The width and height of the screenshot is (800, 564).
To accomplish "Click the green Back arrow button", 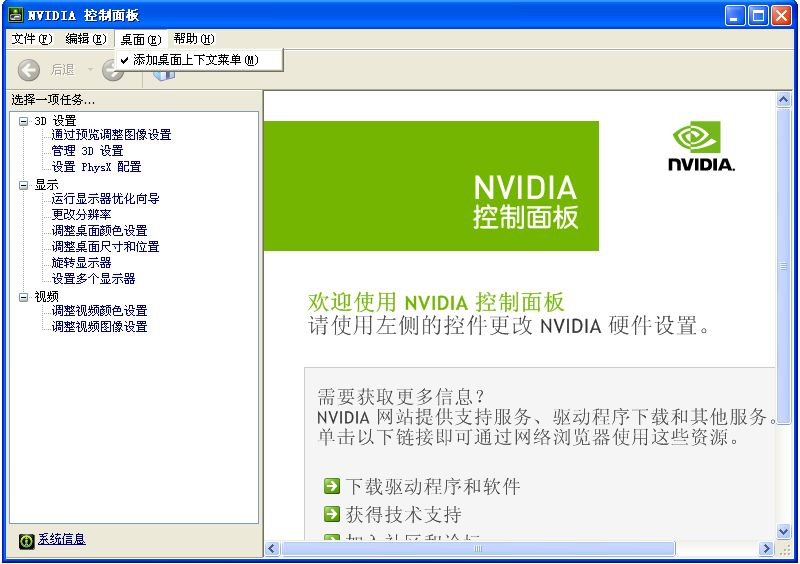I will [x=29, y=70].
